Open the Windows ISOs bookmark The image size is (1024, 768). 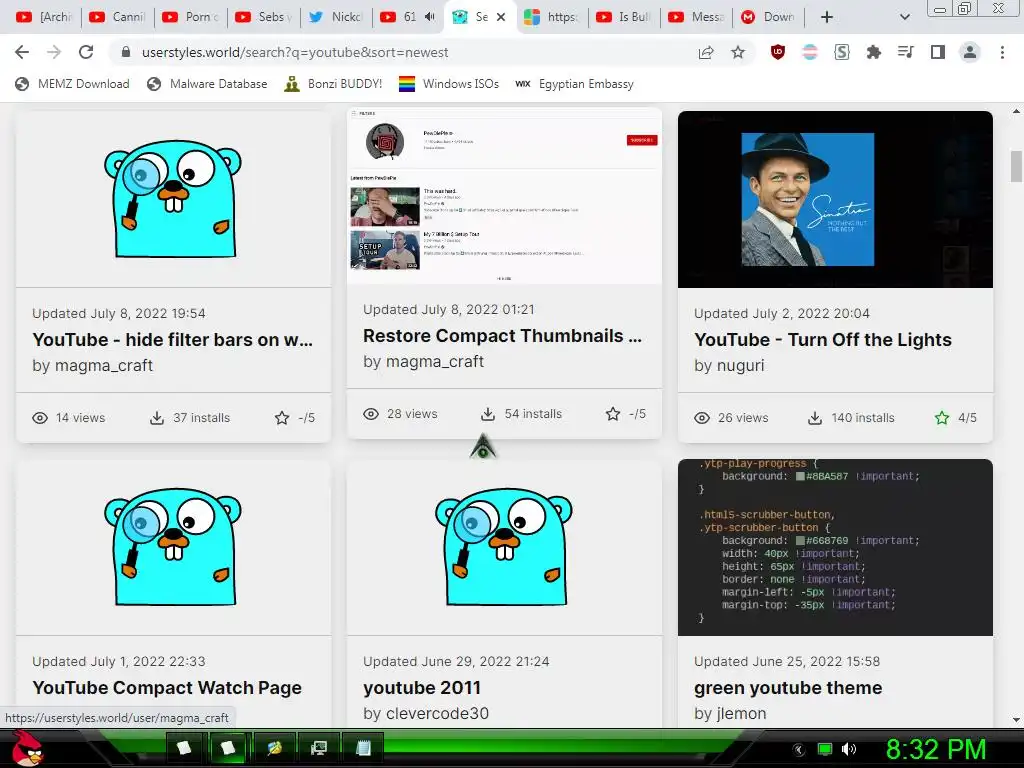point(449,84)
